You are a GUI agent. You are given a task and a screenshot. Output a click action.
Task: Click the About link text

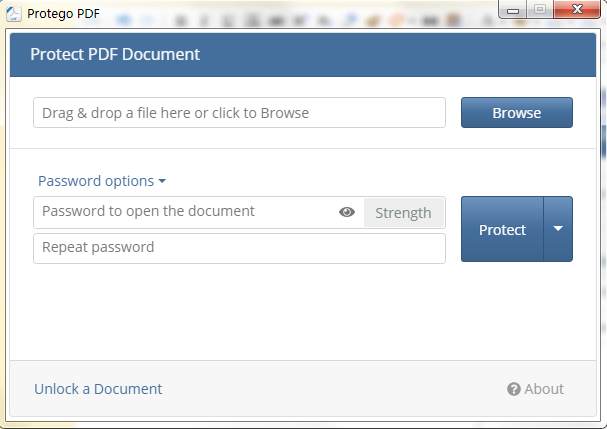coord(544,389)
